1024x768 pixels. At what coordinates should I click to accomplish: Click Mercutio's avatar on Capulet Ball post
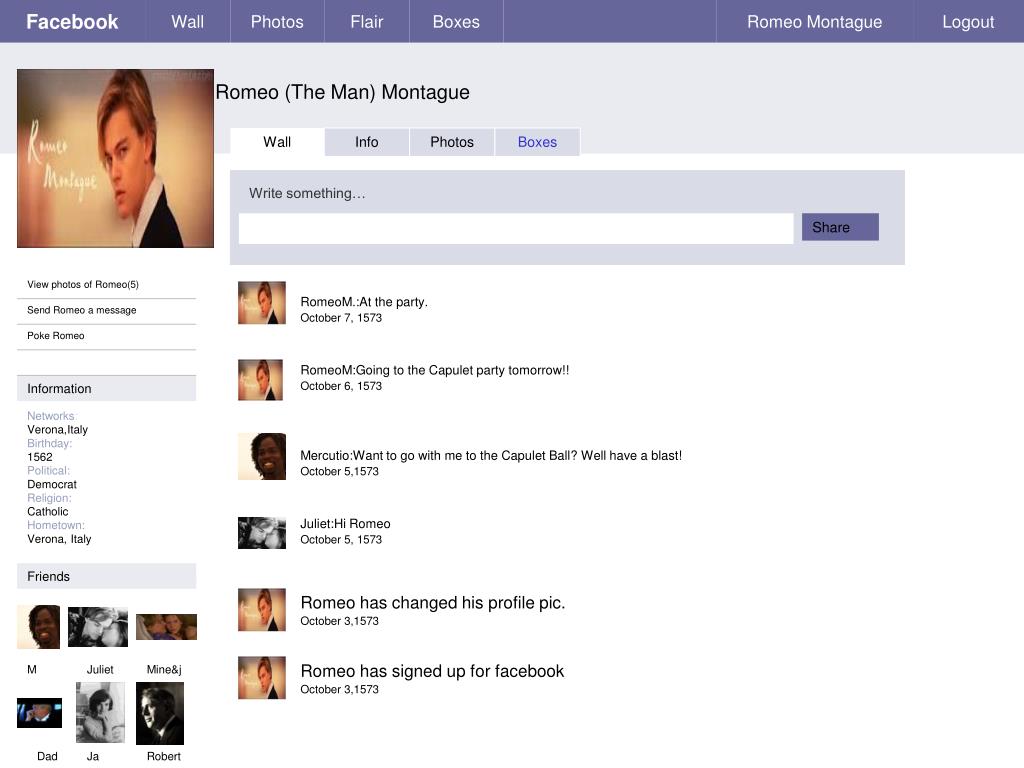[262, 456]
